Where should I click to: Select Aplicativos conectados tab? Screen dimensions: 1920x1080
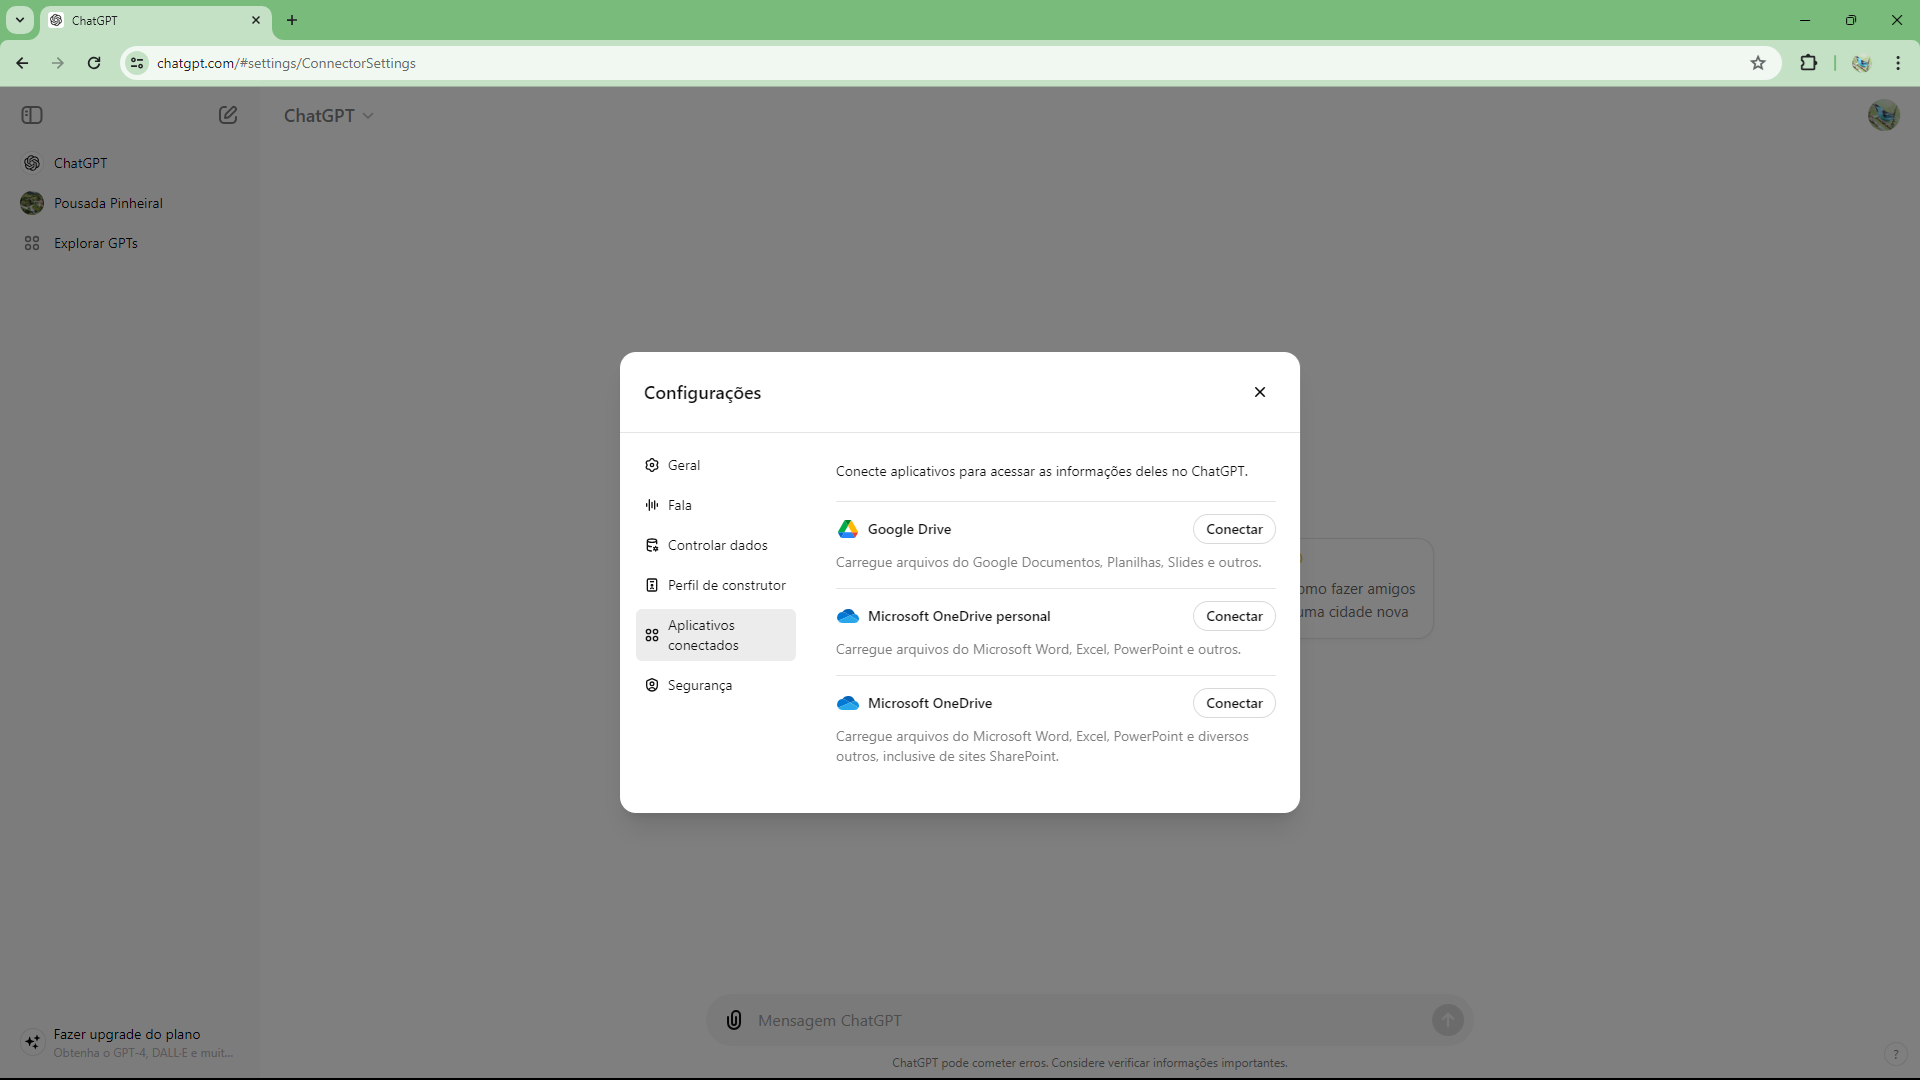(716, 635)
